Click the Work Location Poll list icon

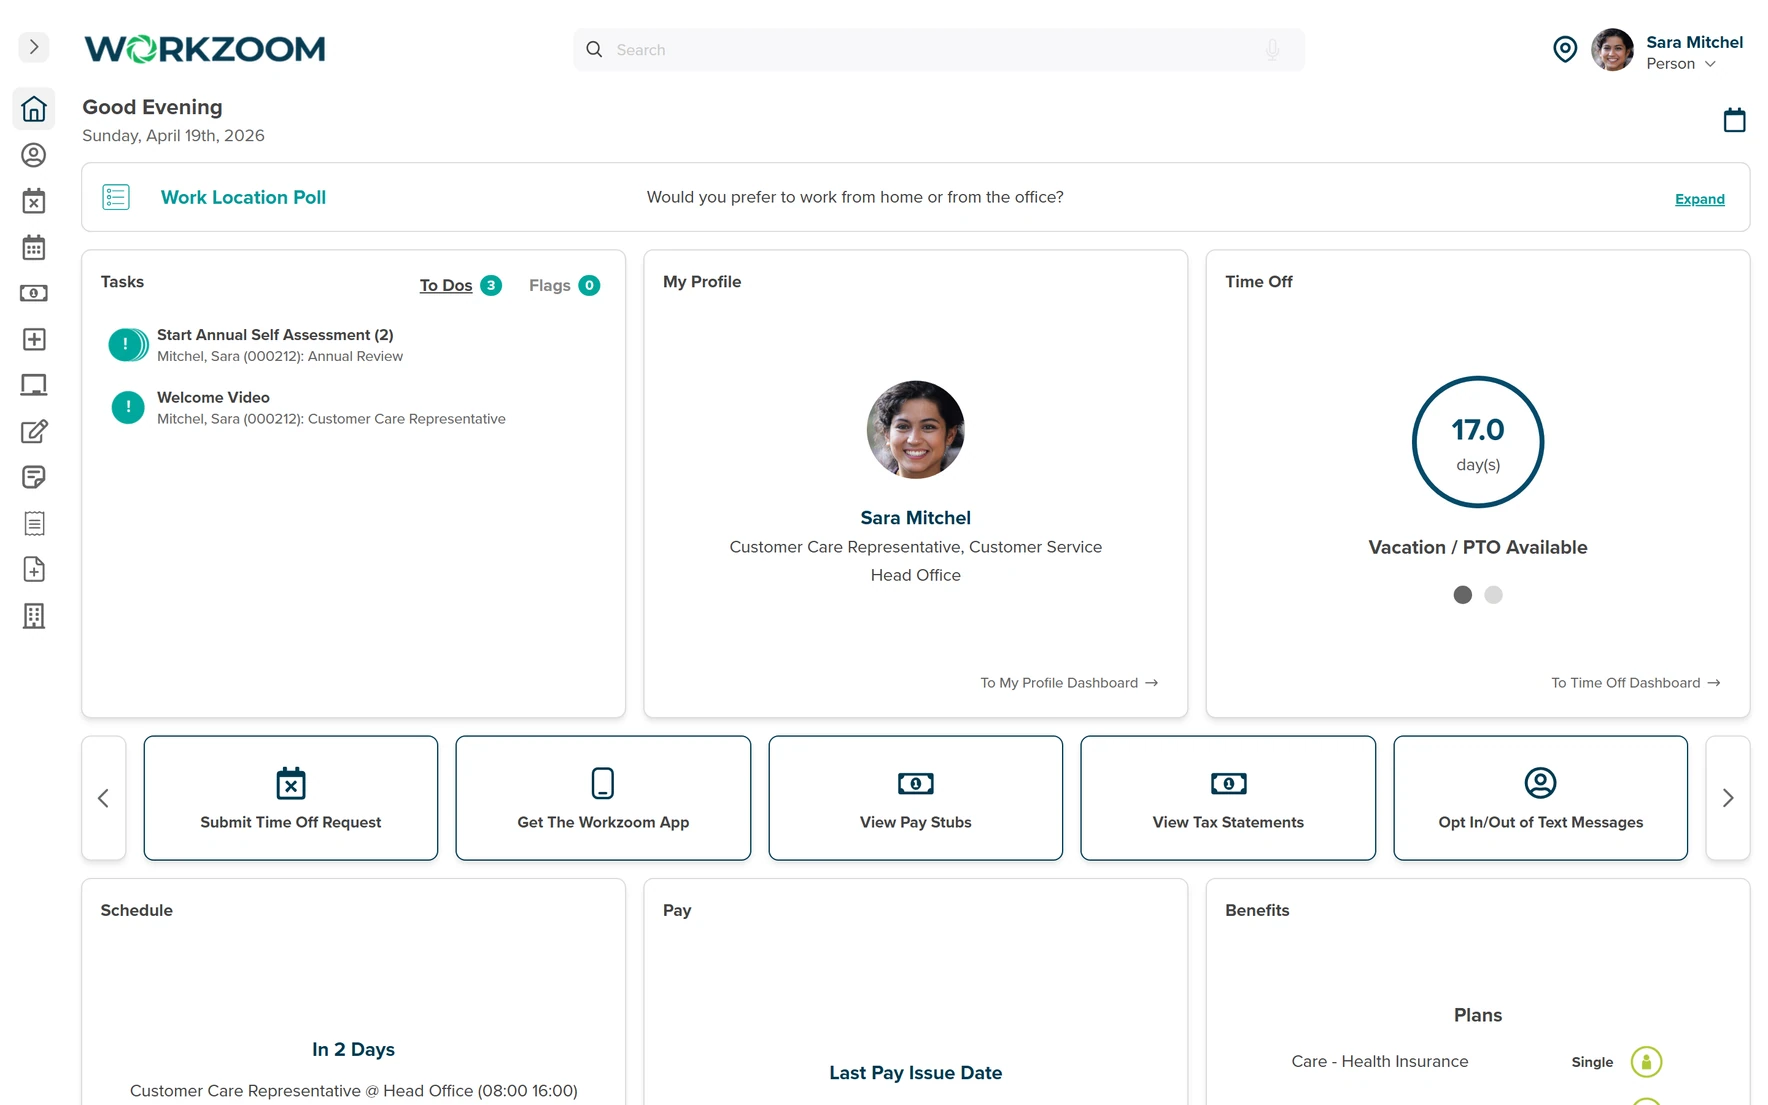click(116, 197)
